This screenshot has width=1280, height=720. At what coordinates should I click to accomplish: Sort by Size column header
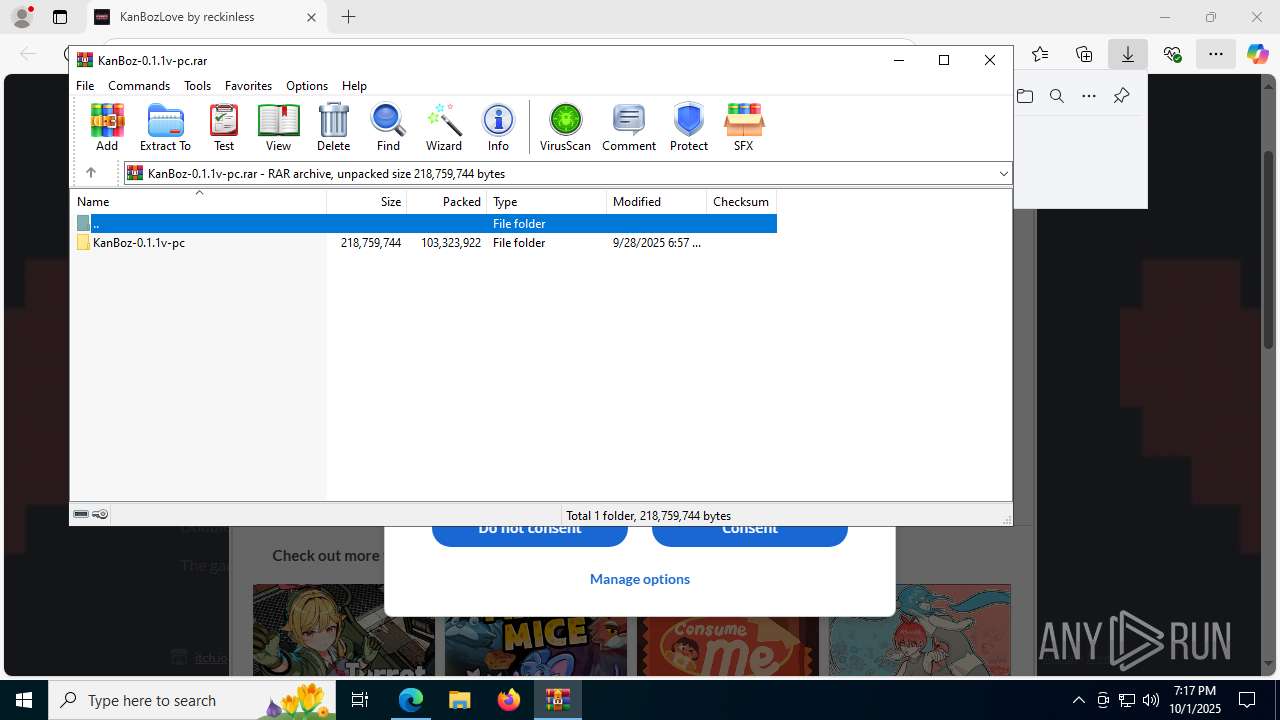point(367,201)
